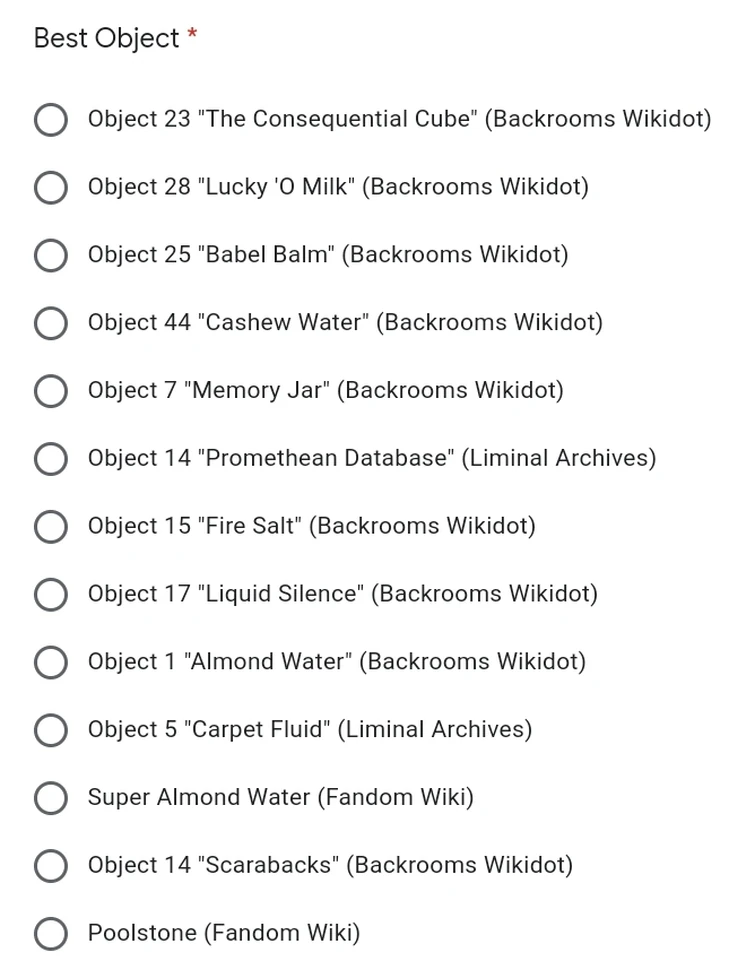755x961 pixels.
Task: Select Object 17 "Liquid Silence"
Action: [50, 594]
